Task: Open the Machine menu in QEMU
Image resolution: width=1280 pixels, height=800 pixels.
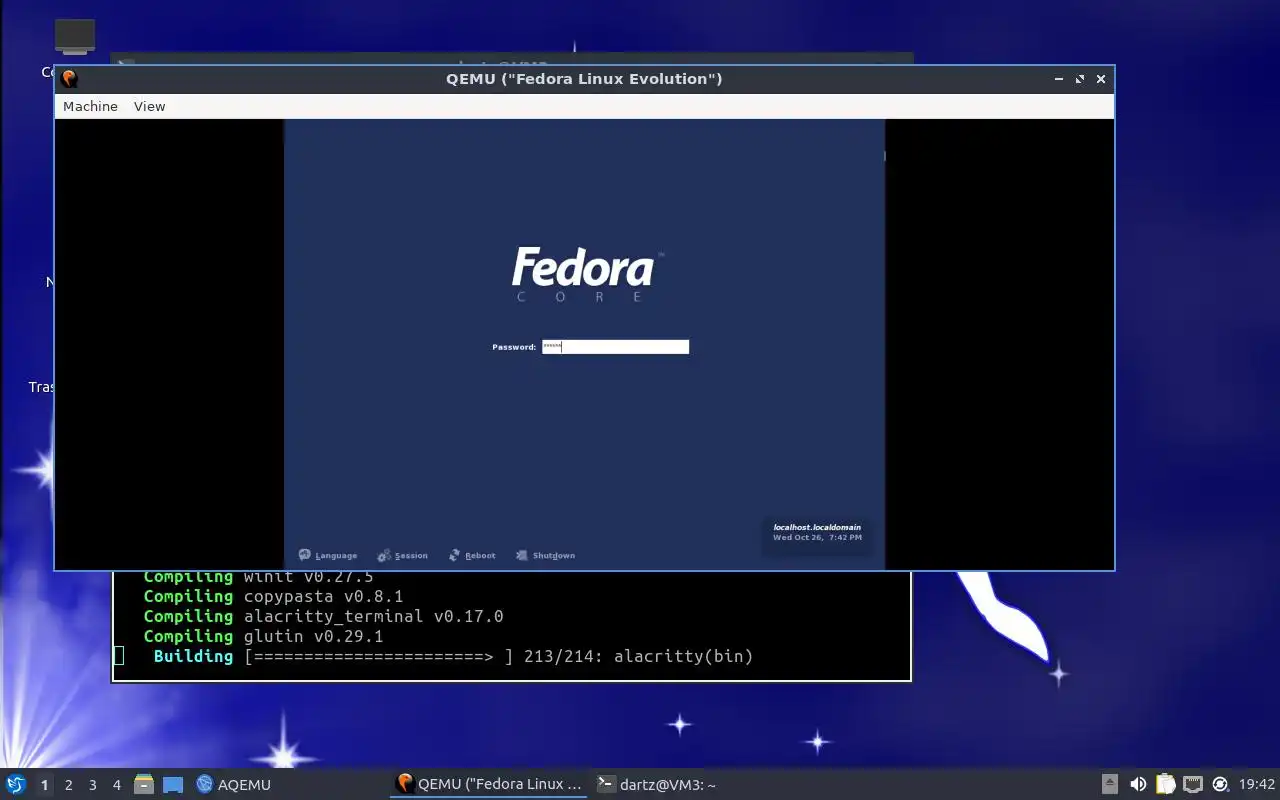Action: [90, 106]
